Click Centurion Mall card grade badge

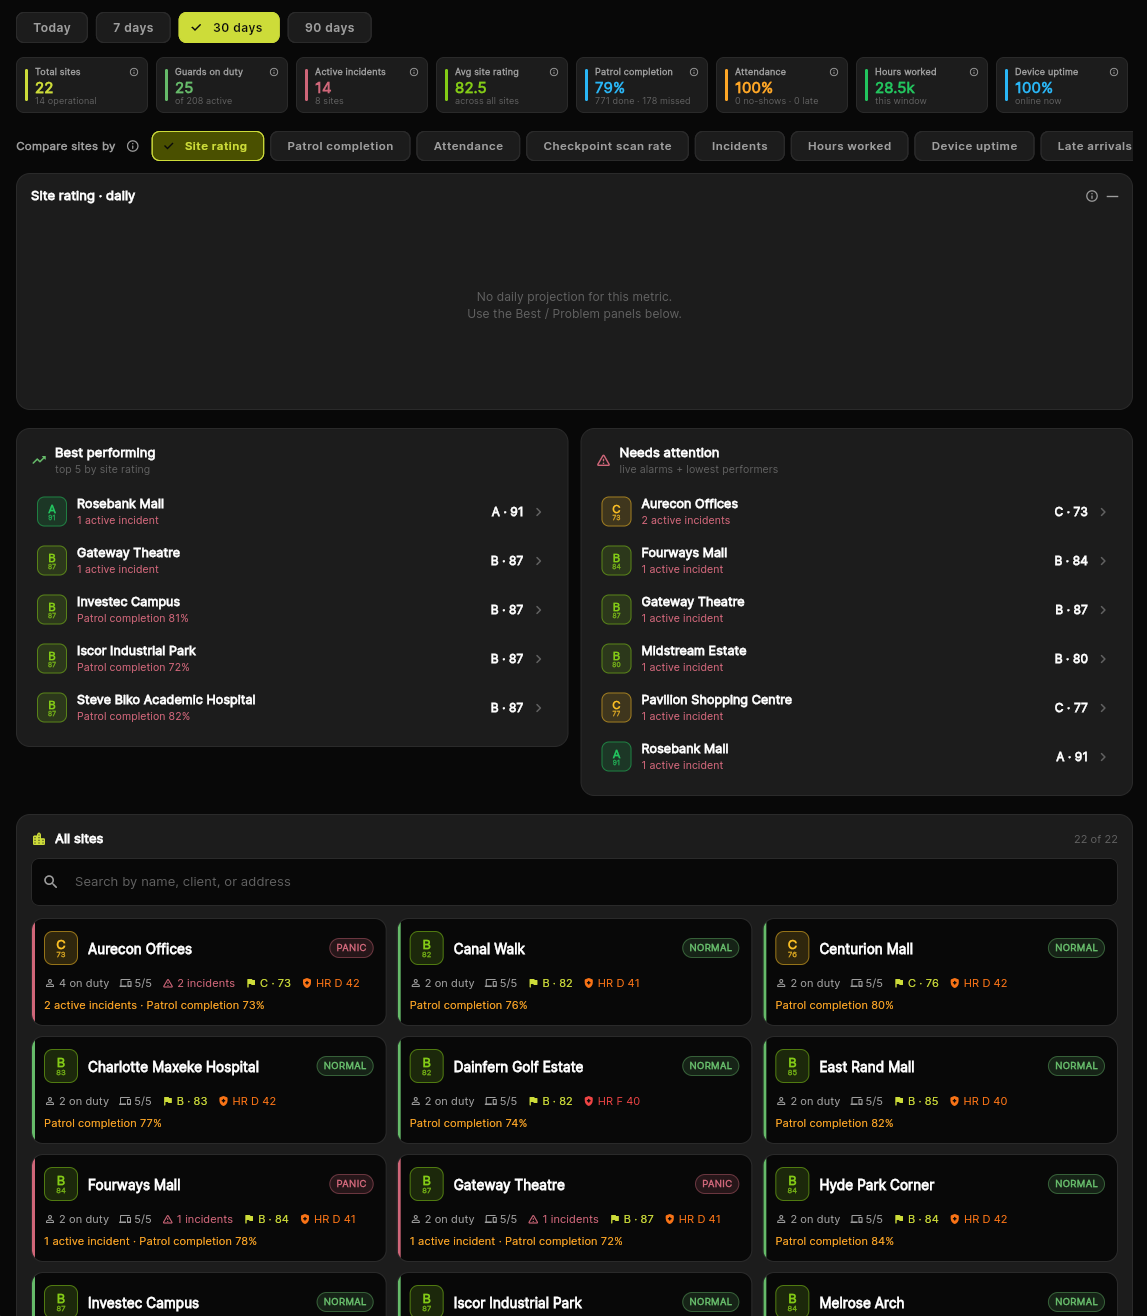tap(792, 949)
